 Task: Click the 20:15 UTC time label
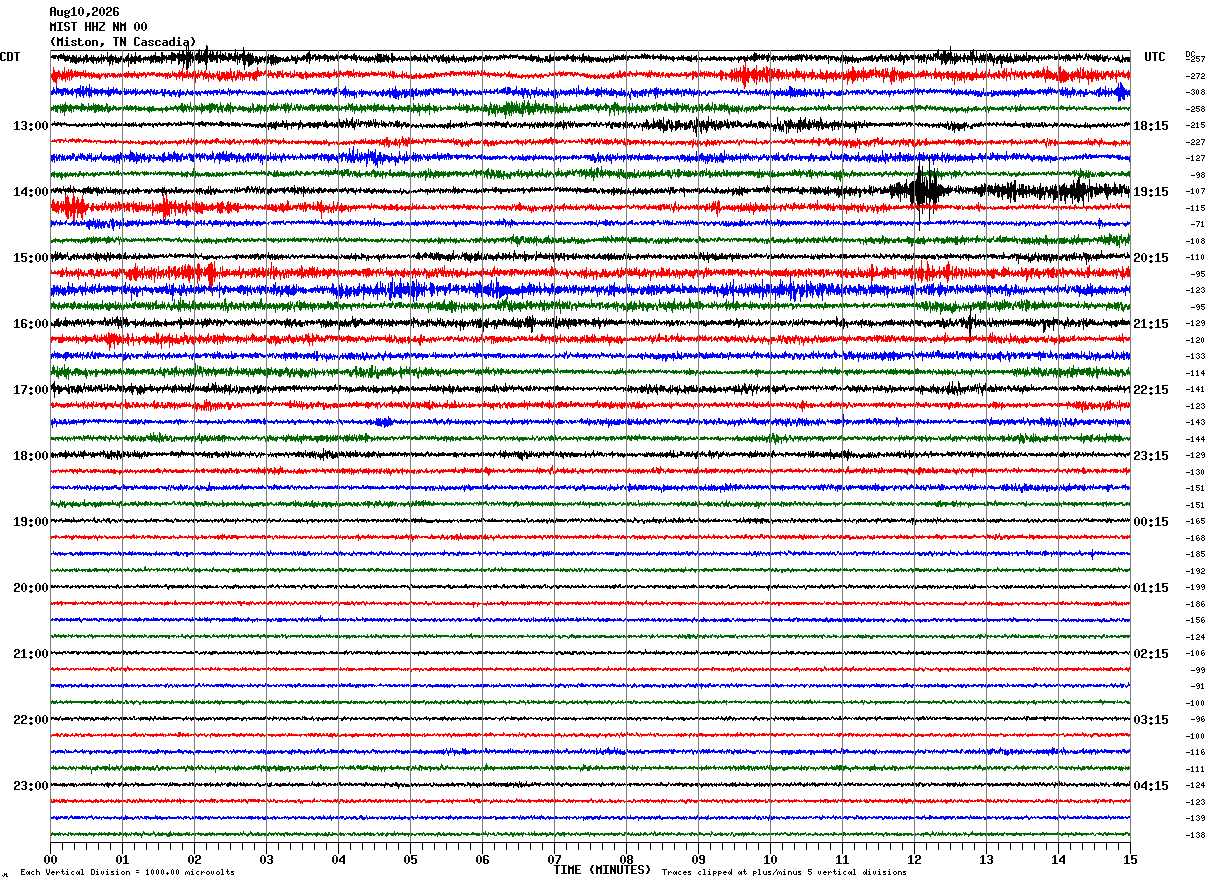click(x=1151, y=258)
